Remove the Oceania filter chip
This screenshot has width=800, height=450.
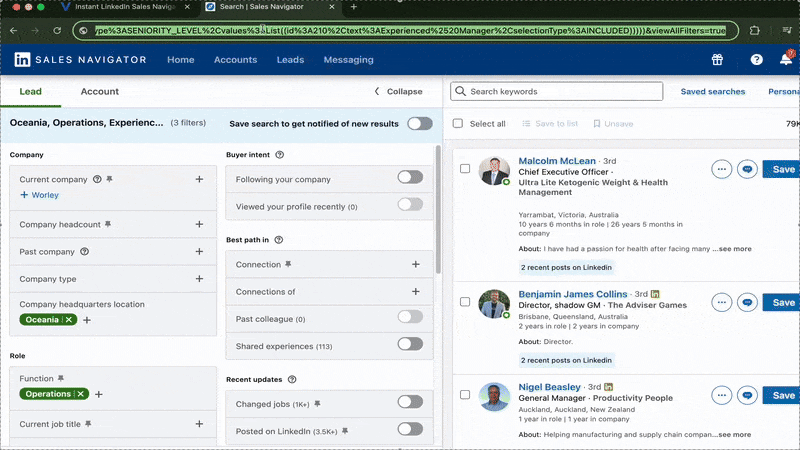(69, 320)
